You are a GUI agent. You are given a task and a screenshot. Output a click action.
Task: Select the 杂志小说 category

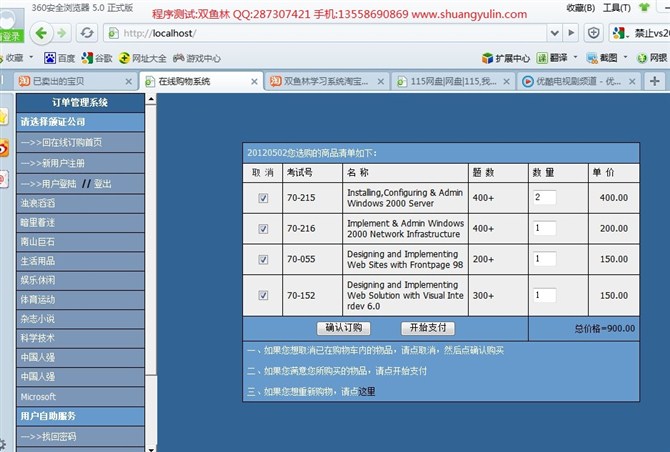point(80,319)
